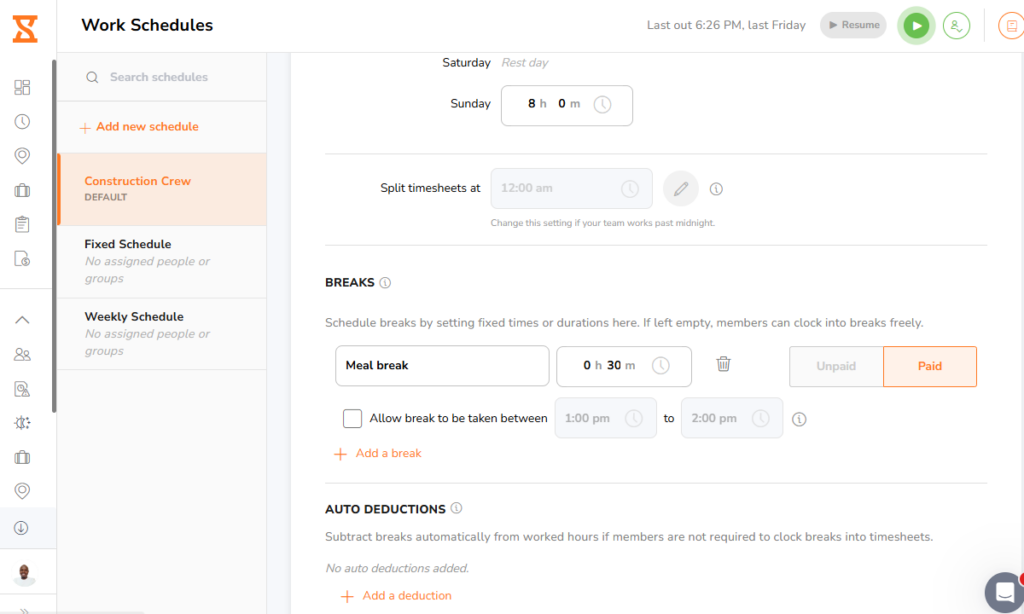Click the Resume button
This screenshot has width=1024, height=614.
pos(854,25)
